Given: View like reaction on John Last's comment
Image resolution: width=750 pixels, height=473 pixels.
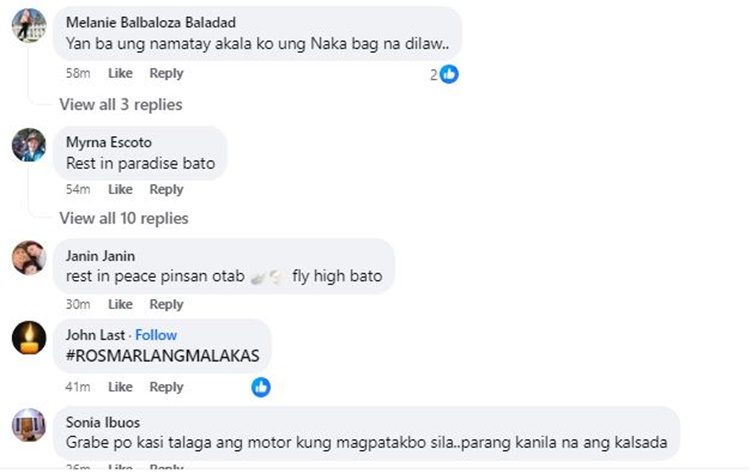Looking at the screenshot, I should pyautogui.click(x=261, y=387).
